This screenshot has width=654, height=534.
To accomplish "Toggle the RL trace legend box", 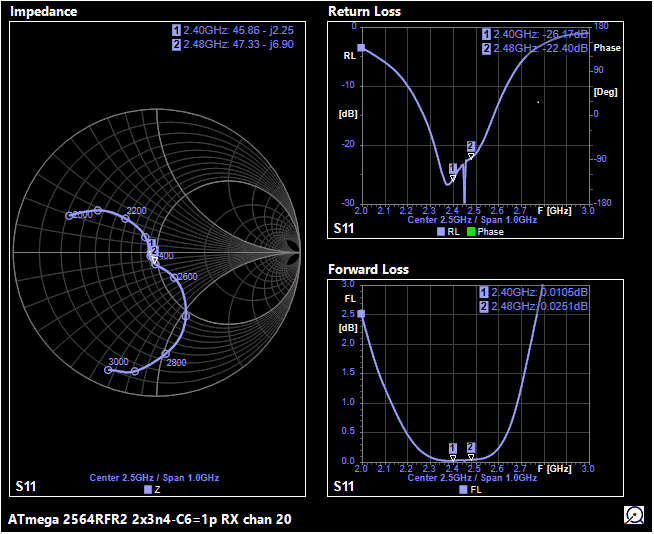I will tap(440, 232).
